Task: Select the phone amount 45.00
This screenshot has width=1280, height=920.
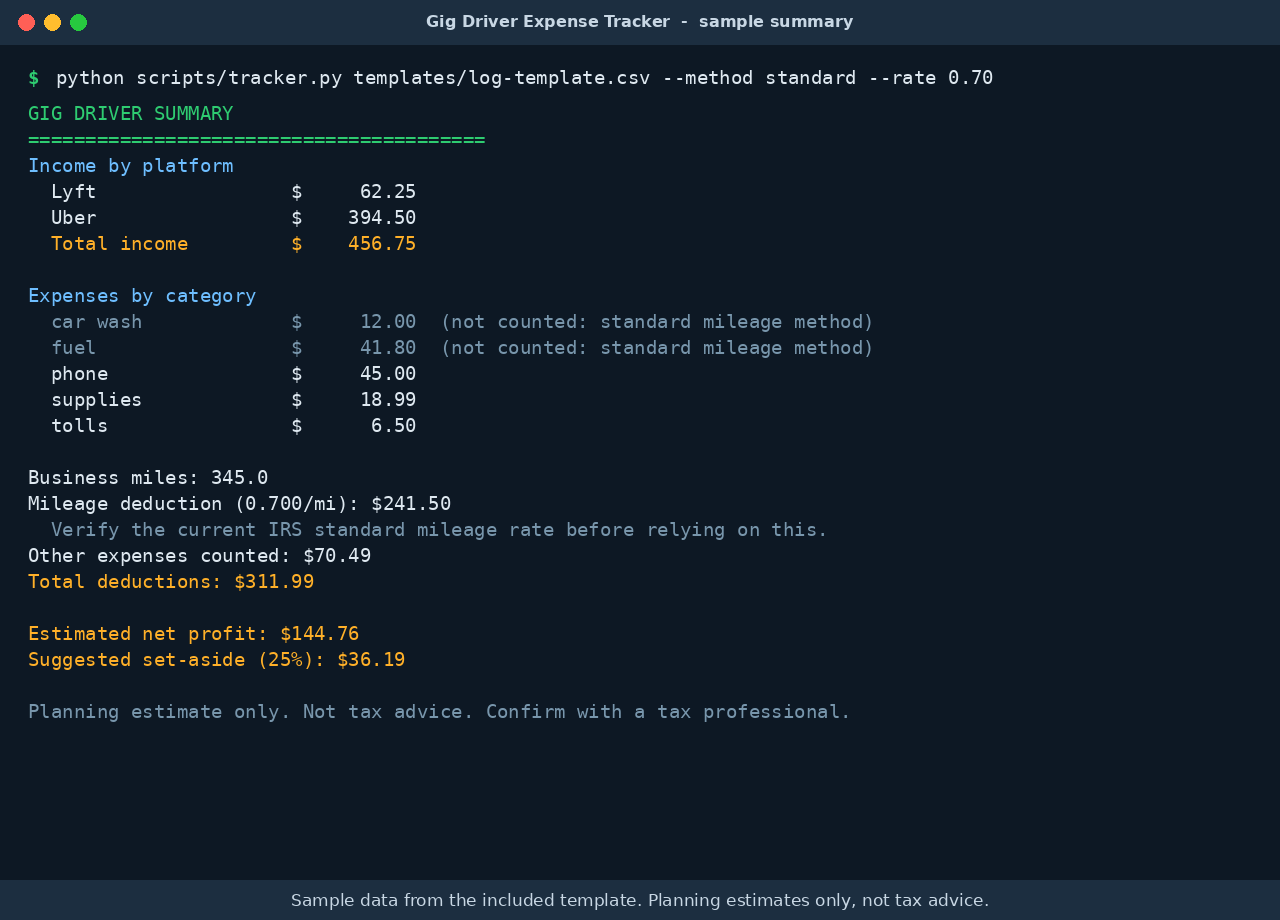Action: coord(388,374)
